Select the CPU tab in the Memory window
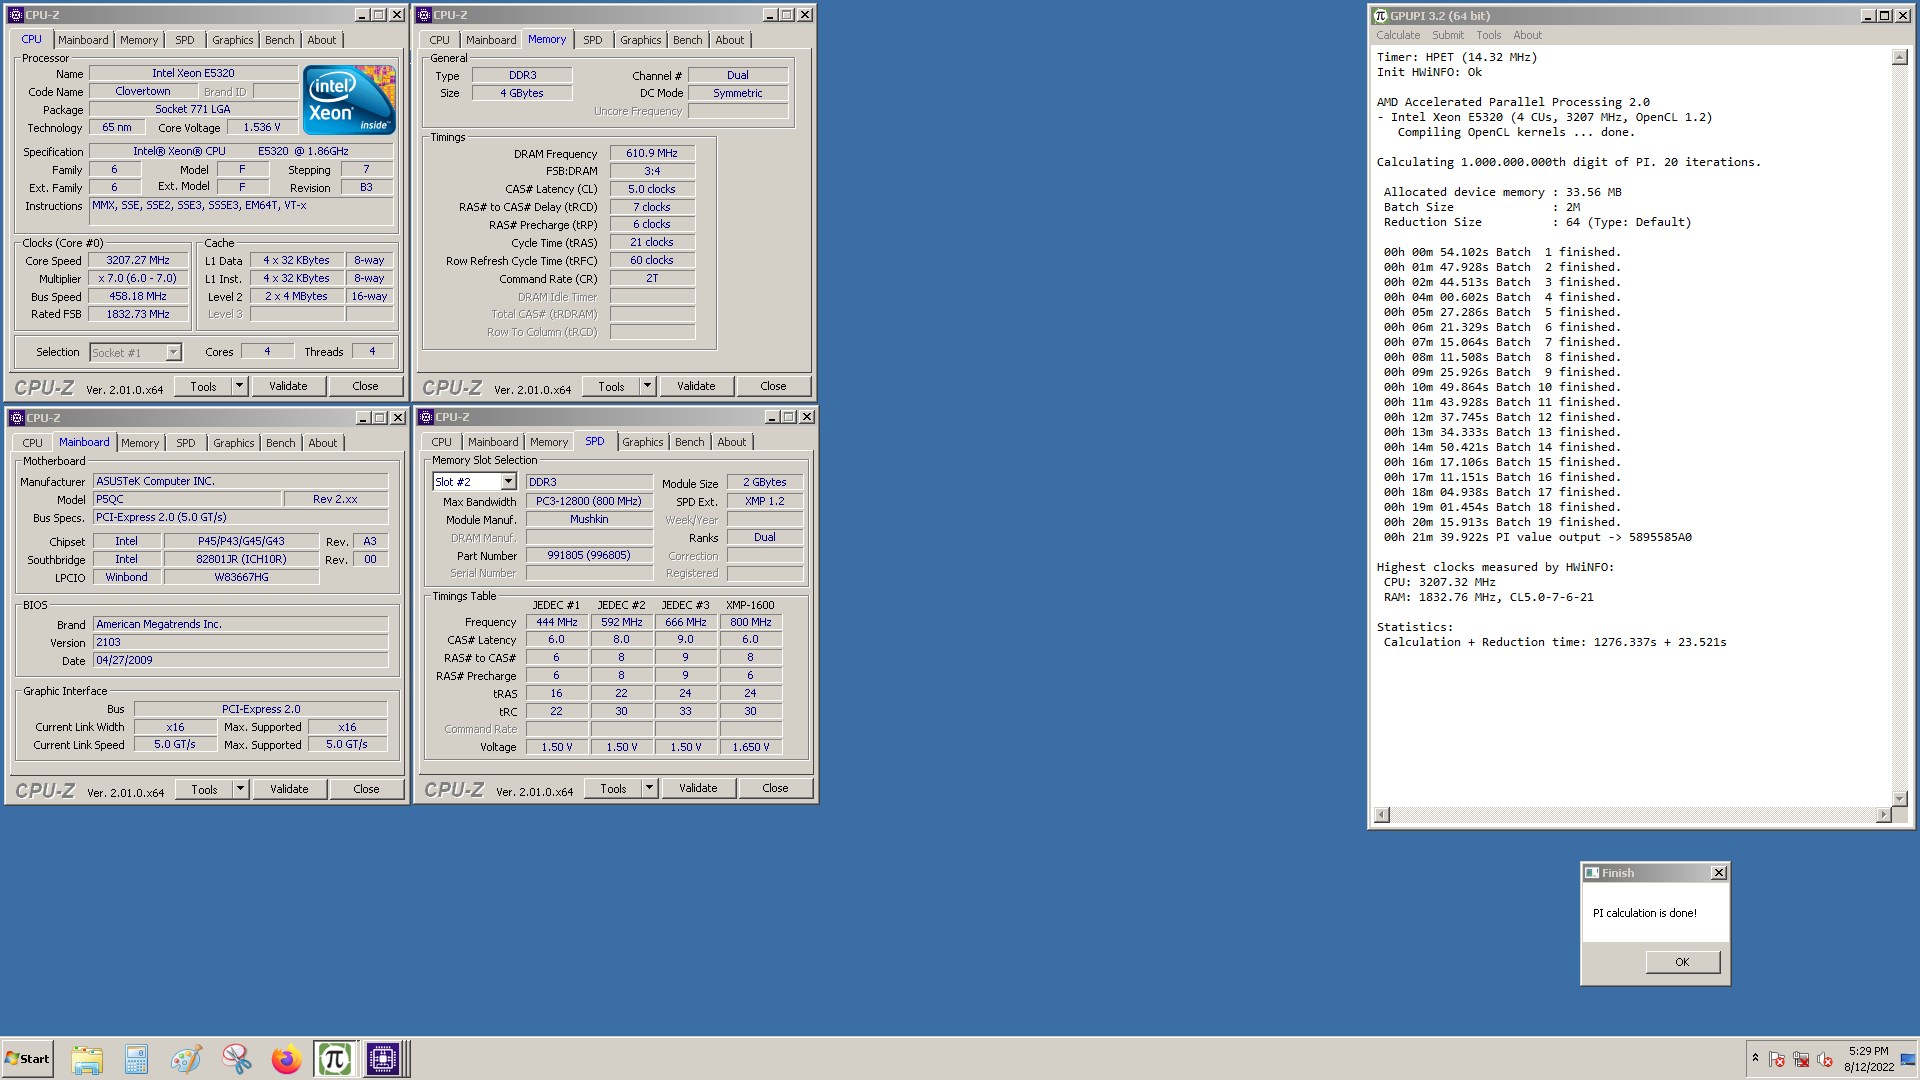Image resolution: width=1920 pixels, height=1080 pixels. point(440,40)
